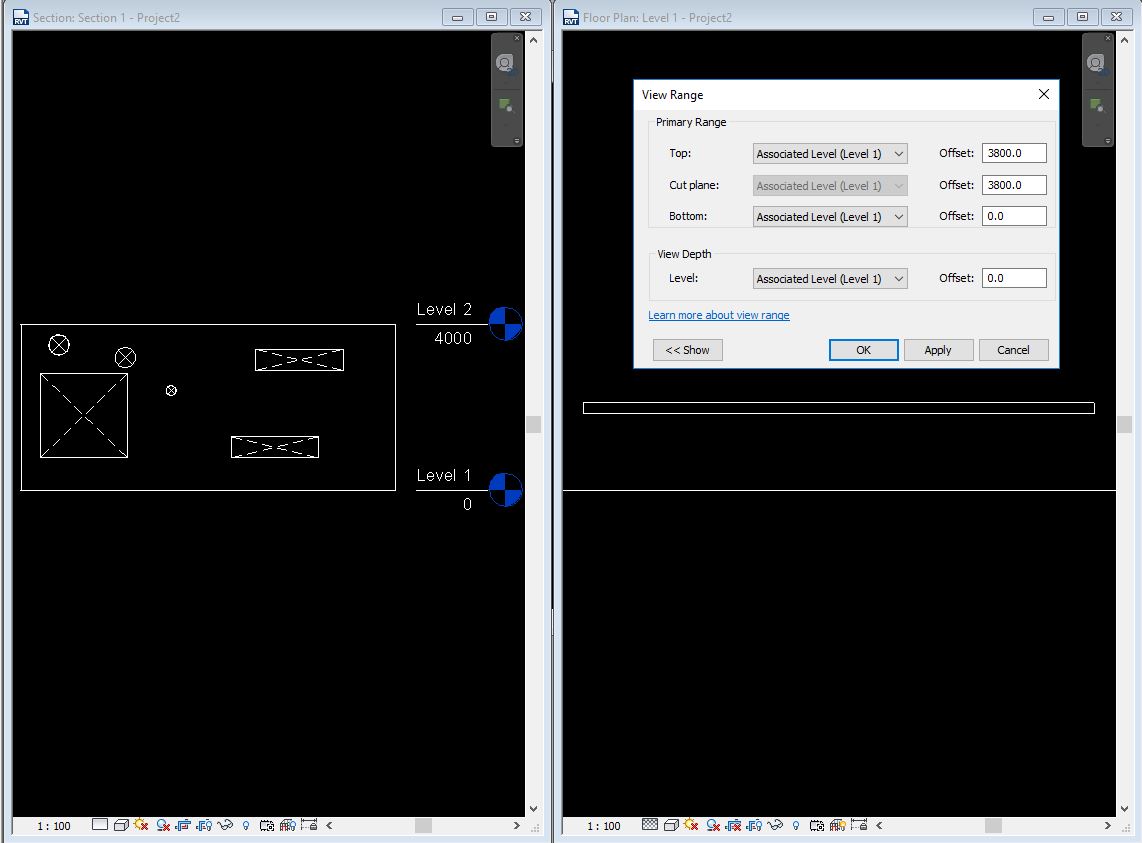Image resolution: width=1142 pixels, height=843 pixels.
Task: Toggle the Sun Path setting
Action: 140,826
